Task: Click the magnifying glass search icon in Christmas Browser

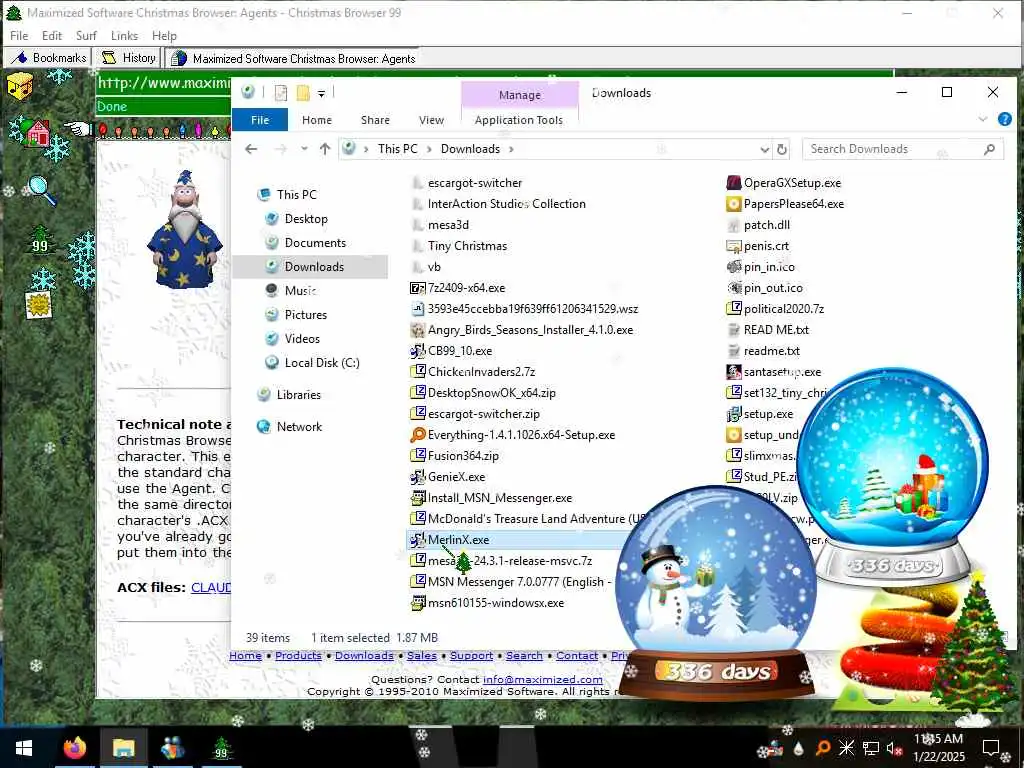Action: (x=42, y=190)
